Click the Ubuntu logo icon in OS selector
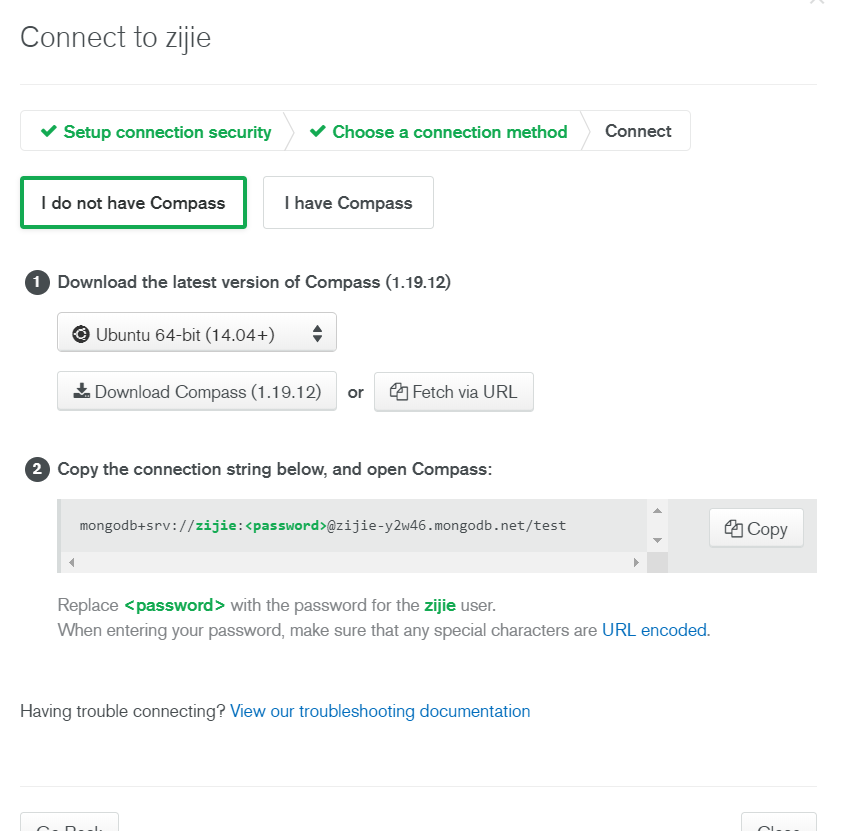 [81, 334]
